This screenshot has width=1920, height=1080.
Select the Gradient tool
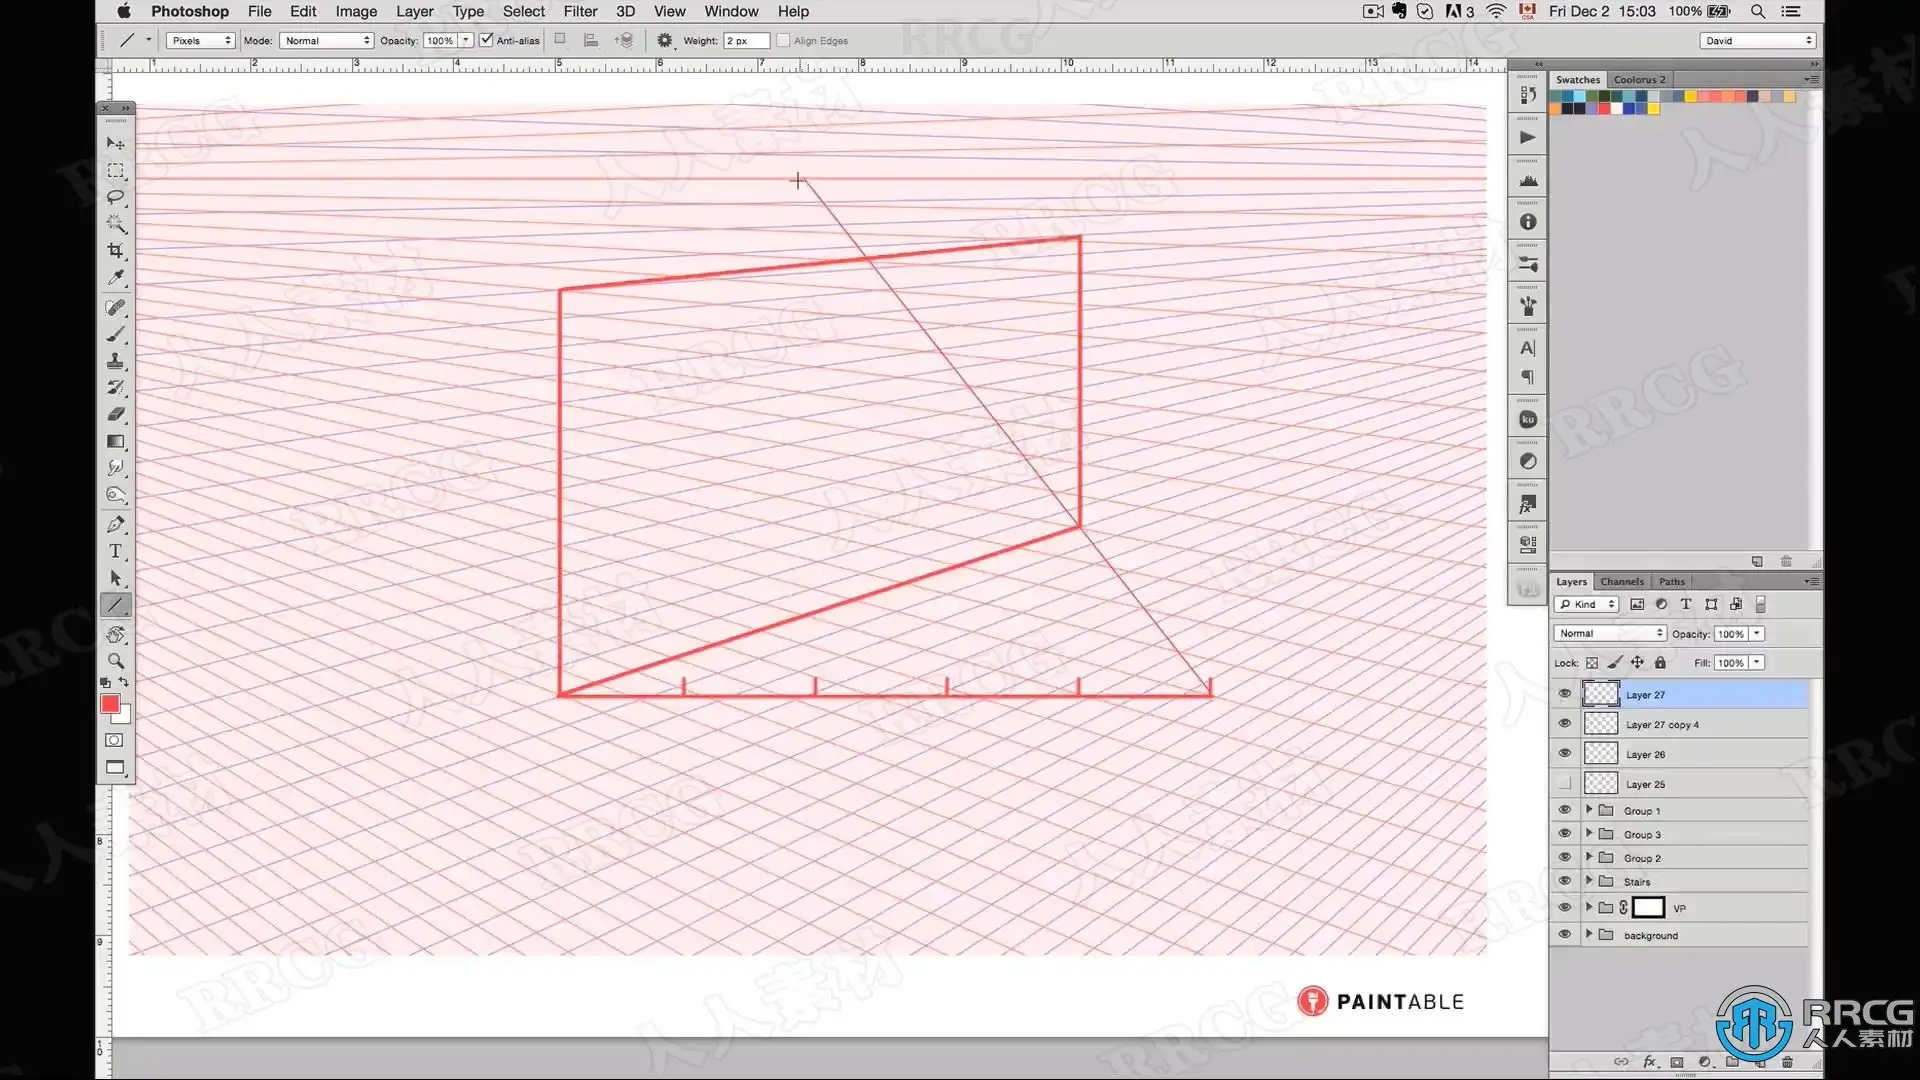pyautogui.click(x=116, y=442)
